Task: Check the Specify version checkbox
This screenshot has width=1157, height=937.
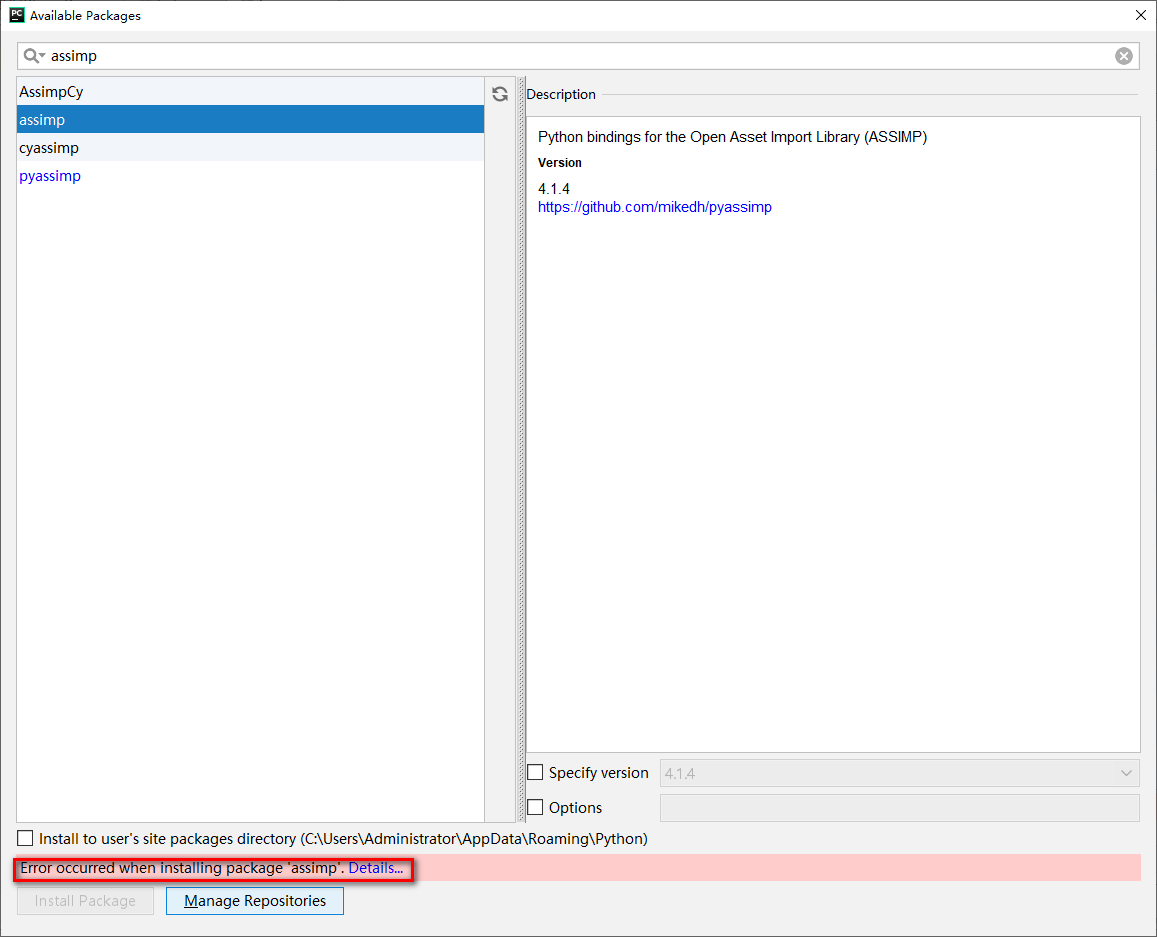Action: click(535, 772)
